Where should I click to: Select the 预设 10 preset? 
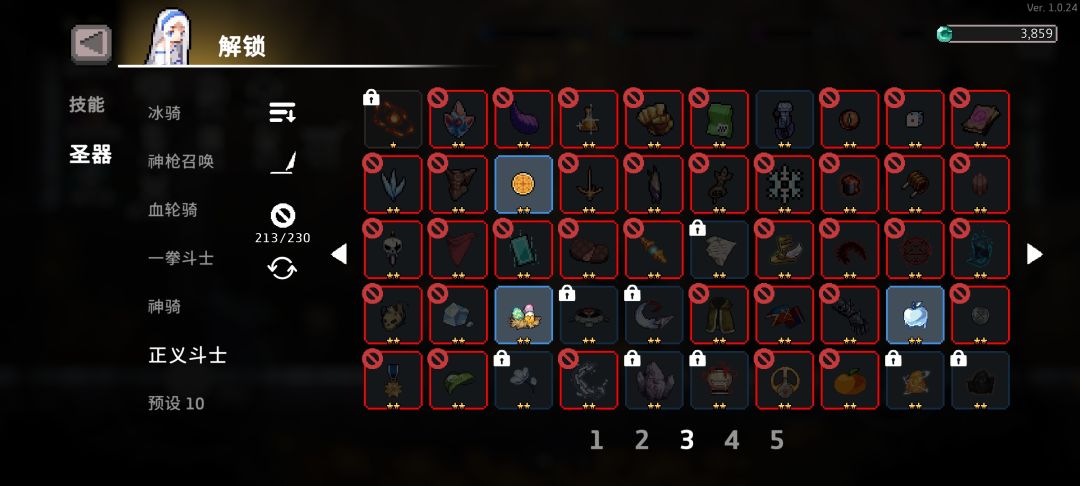pyautogui.click(x=176, y=403)
